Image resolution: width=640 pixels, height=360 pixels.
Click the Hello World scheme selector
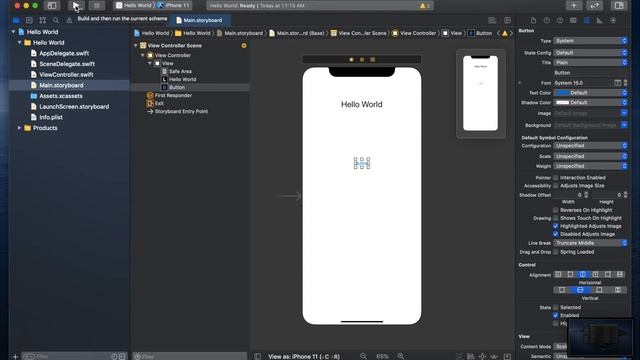tap(133, 5)
